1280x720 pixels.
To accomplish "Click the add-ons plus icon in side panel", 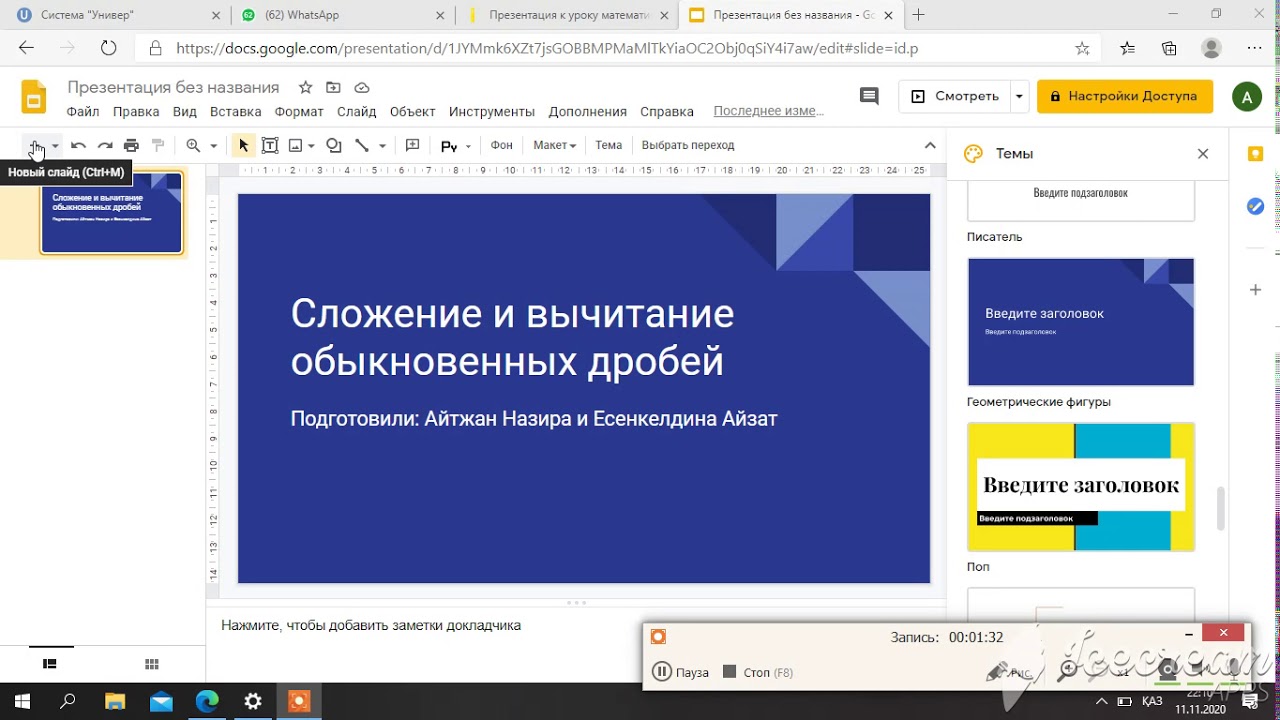I will pos(1256,290).
